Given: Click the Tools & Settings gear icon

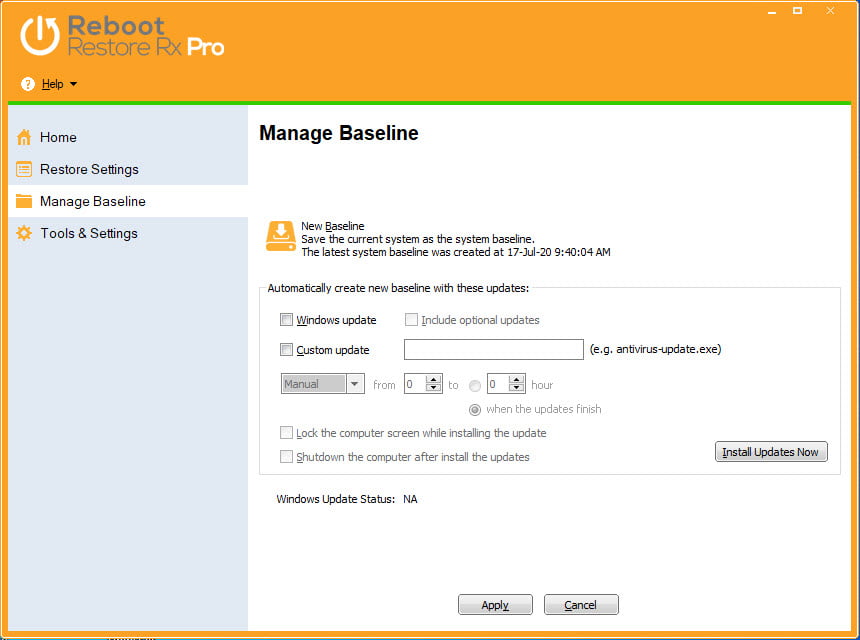Looking at the screenshot, I should click(x=24, y=233).
